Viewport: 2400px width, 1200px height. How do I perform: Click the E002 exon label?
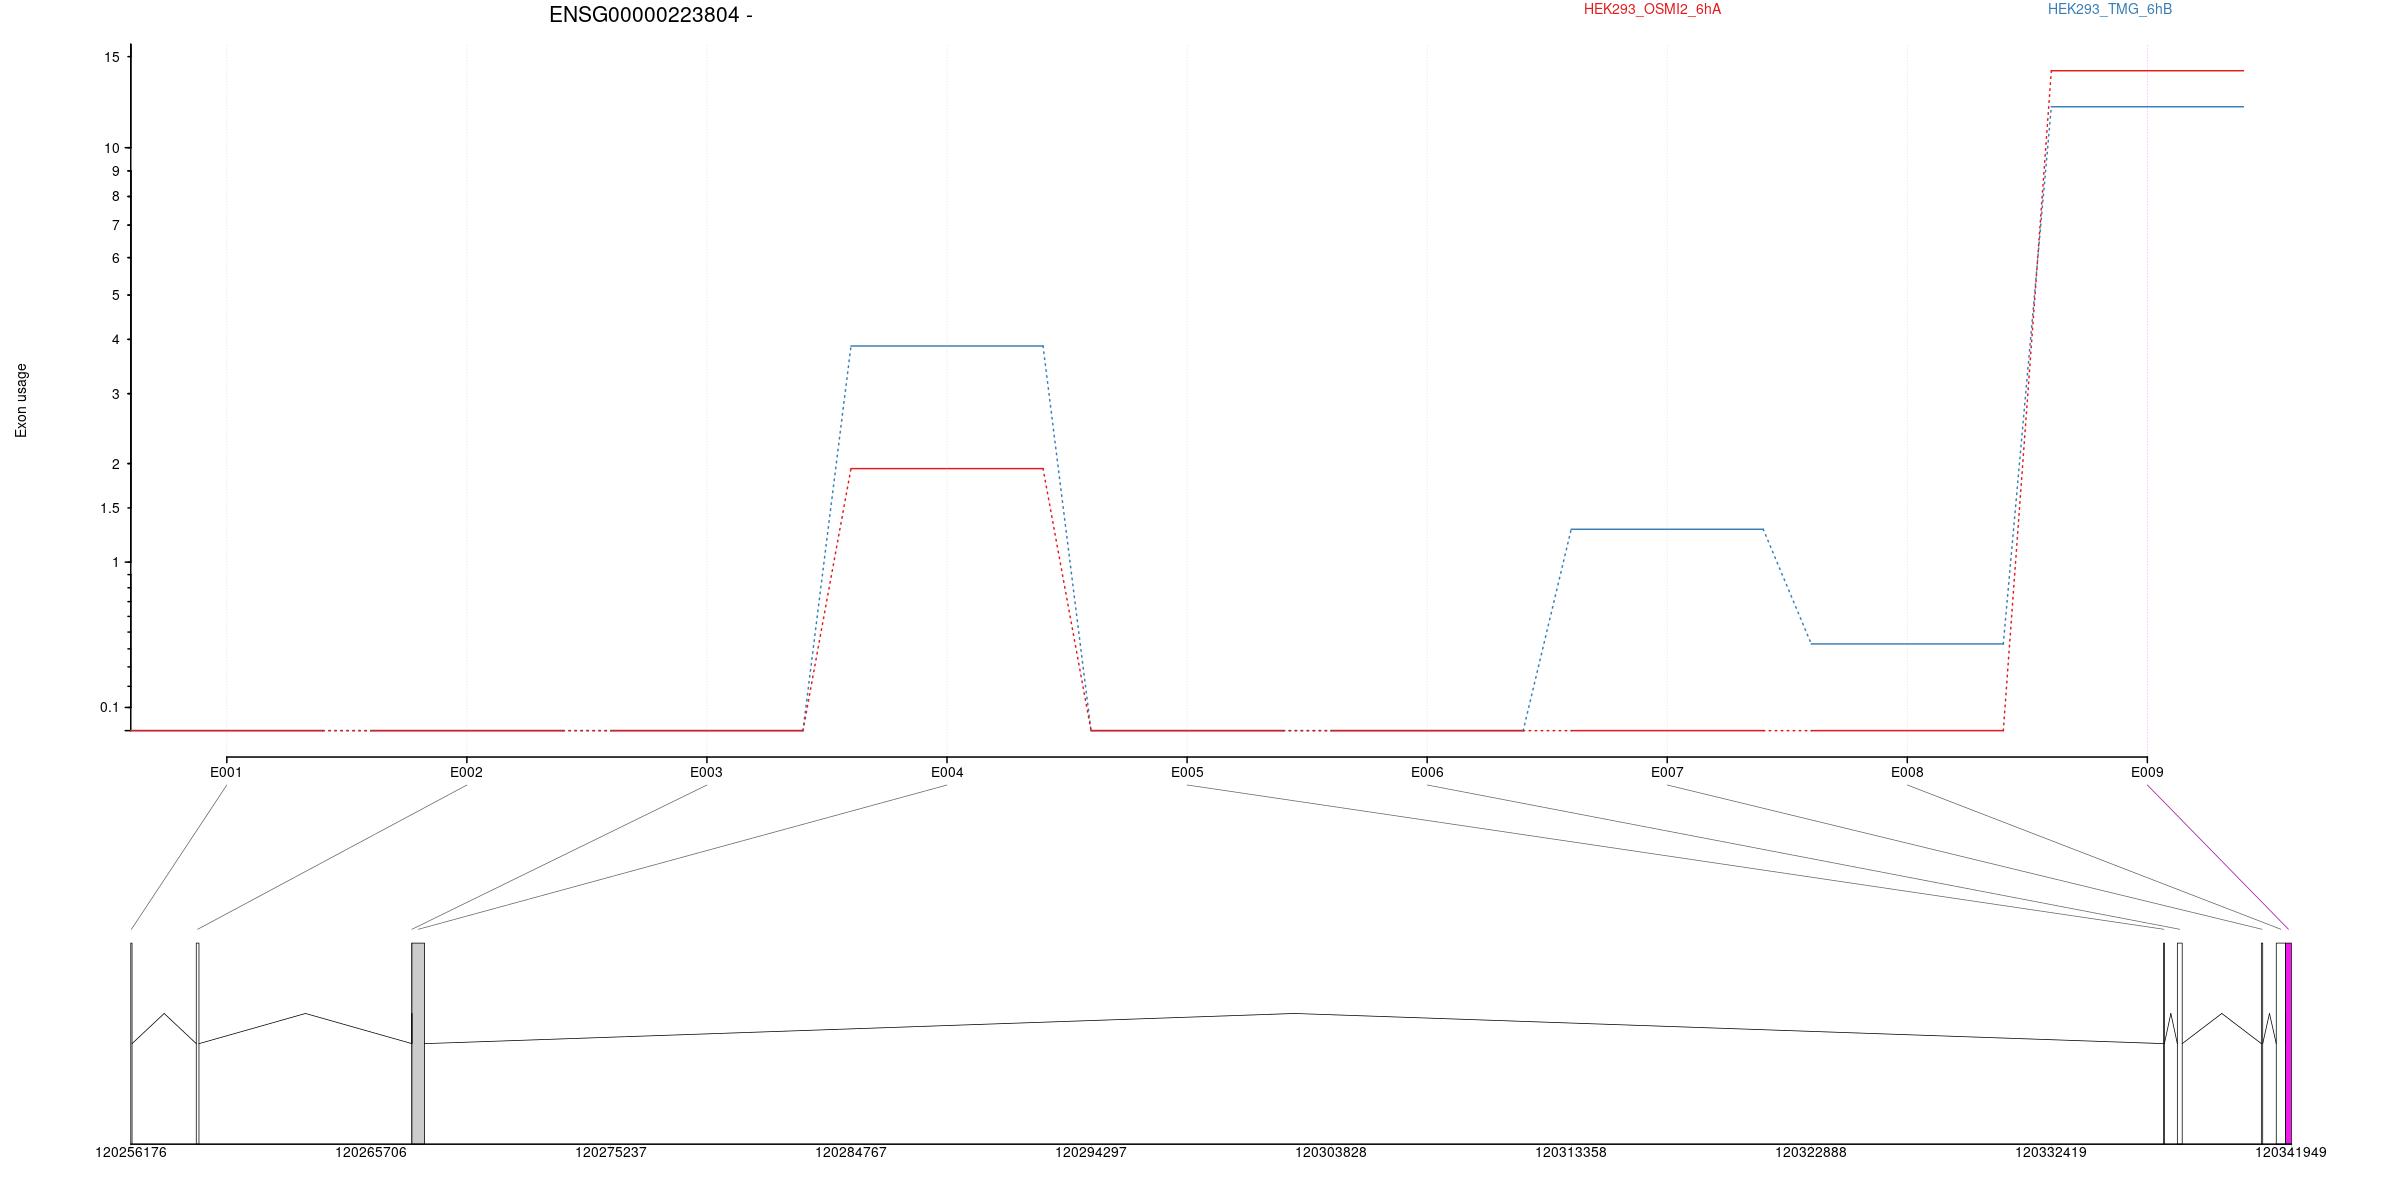click(466, 772)
